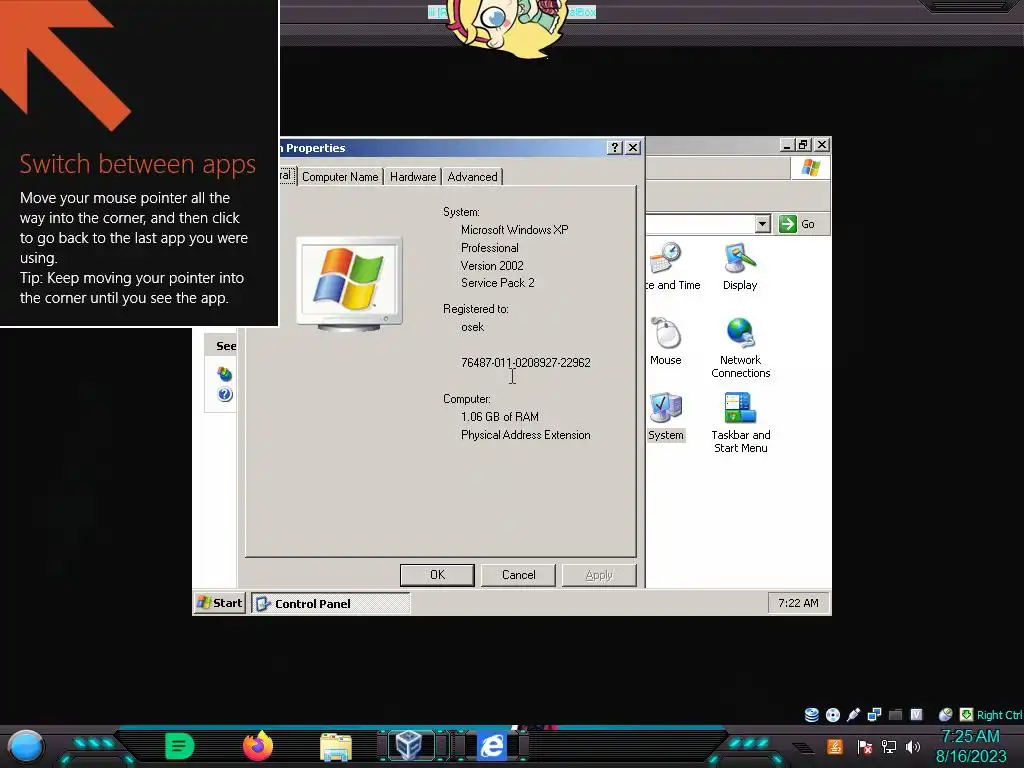The image size is (1024, 768).
Task: Click the product ID 76487-011-0208927-22962
Action: pos(526,362)
